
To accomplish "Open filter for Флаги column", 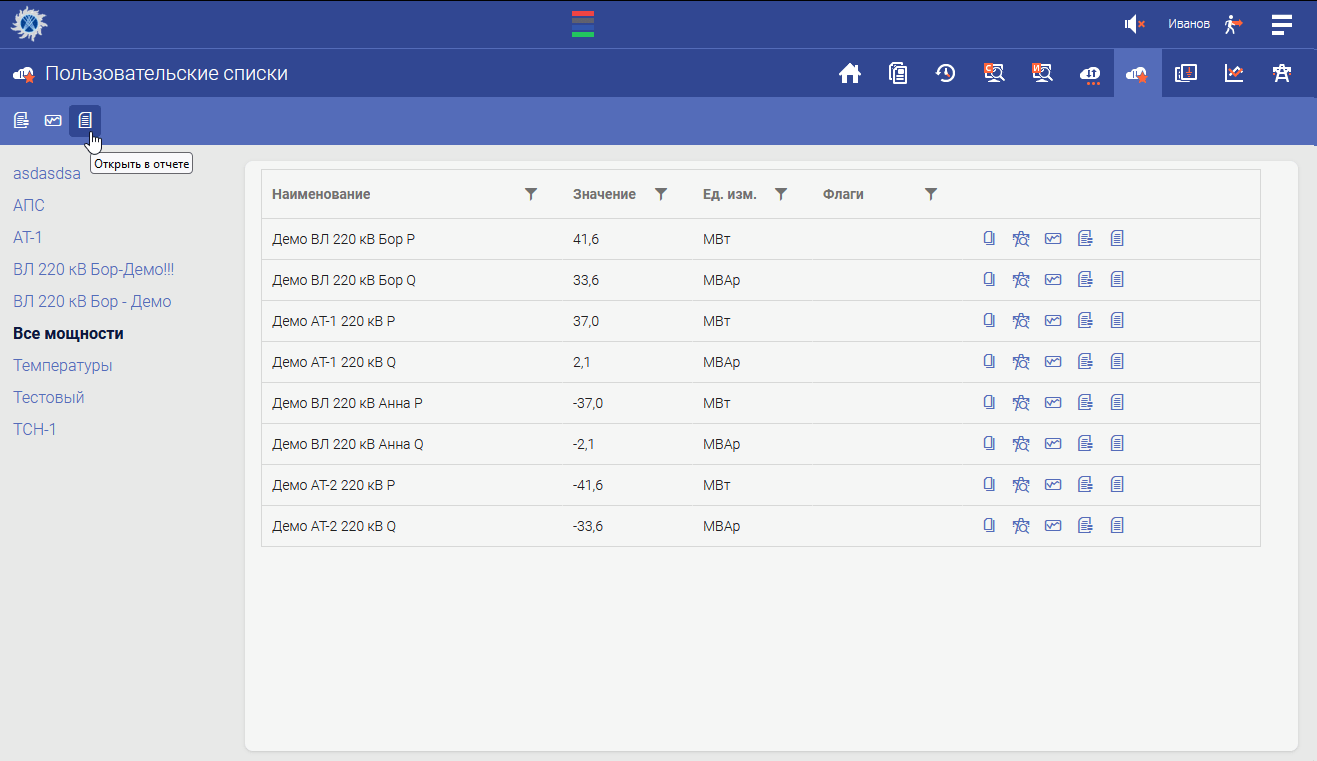I will click(x=931, y=194).
